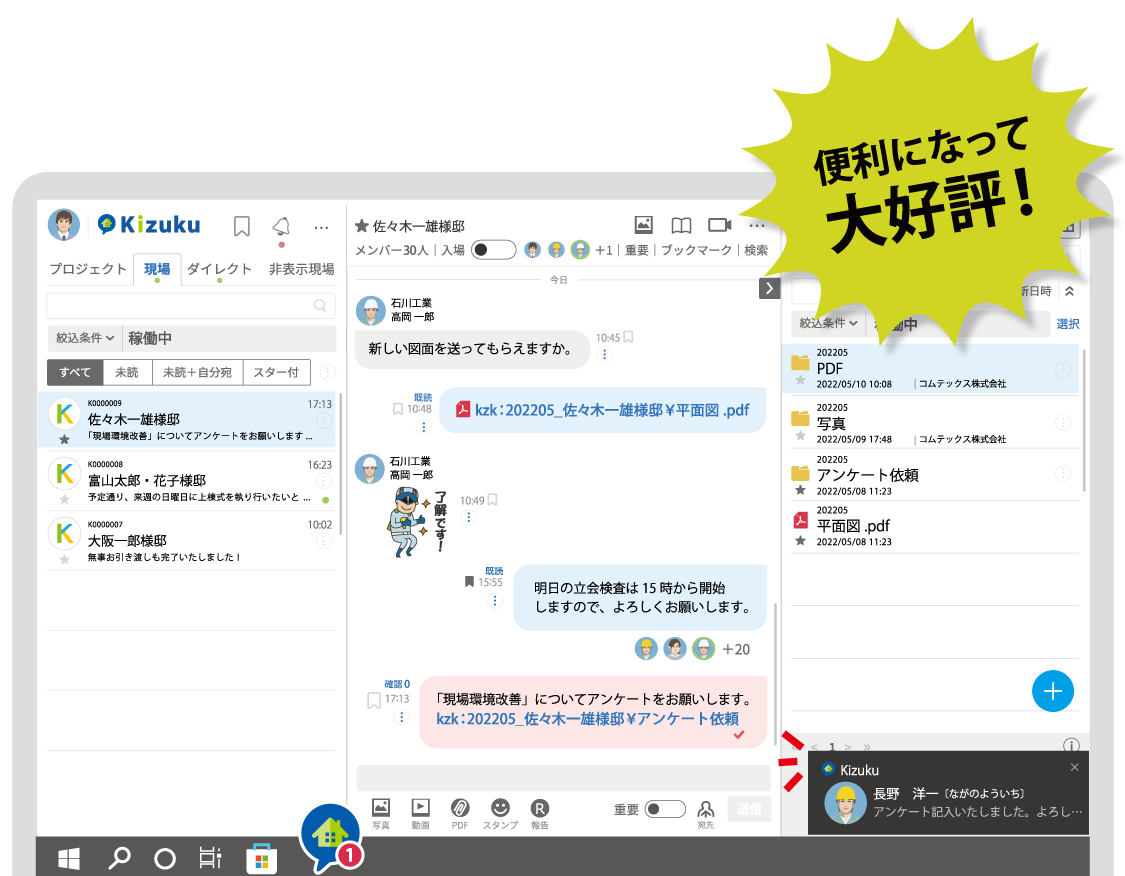This screenshot has height=876, width=1125.
Task: Star the 平面図.pdf file
Action: (x=799, y=539)
